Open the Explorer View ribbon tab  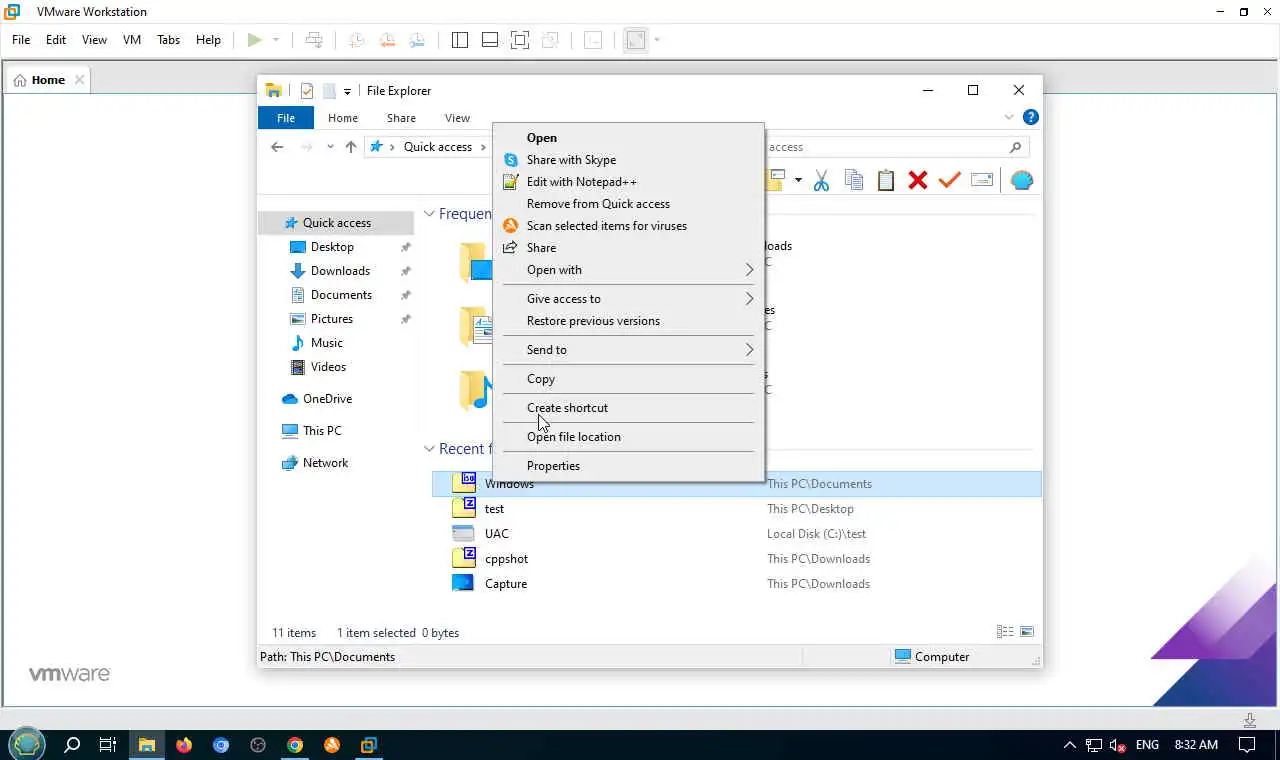pos(457,118)
